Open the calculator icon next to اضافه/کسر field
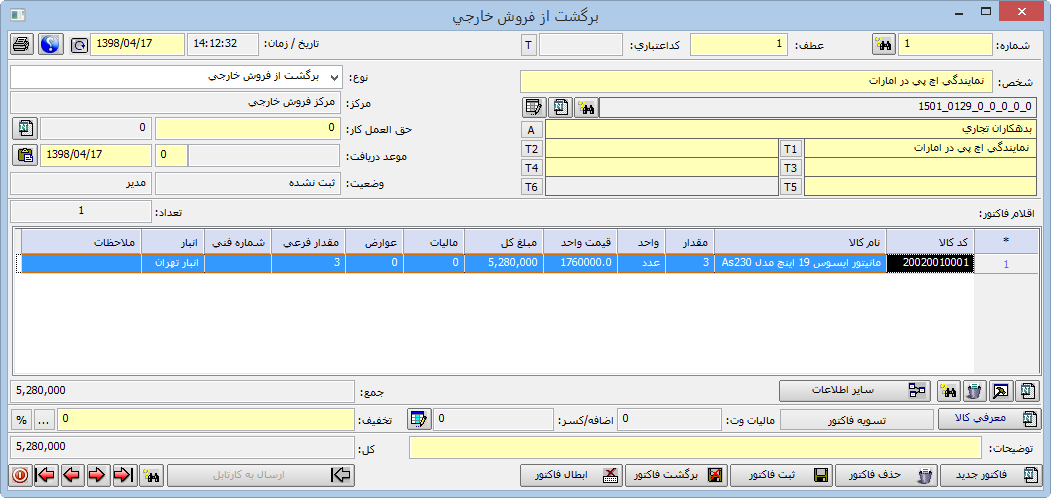Screen dimensions: 1051x498 (x=419, y=419)
